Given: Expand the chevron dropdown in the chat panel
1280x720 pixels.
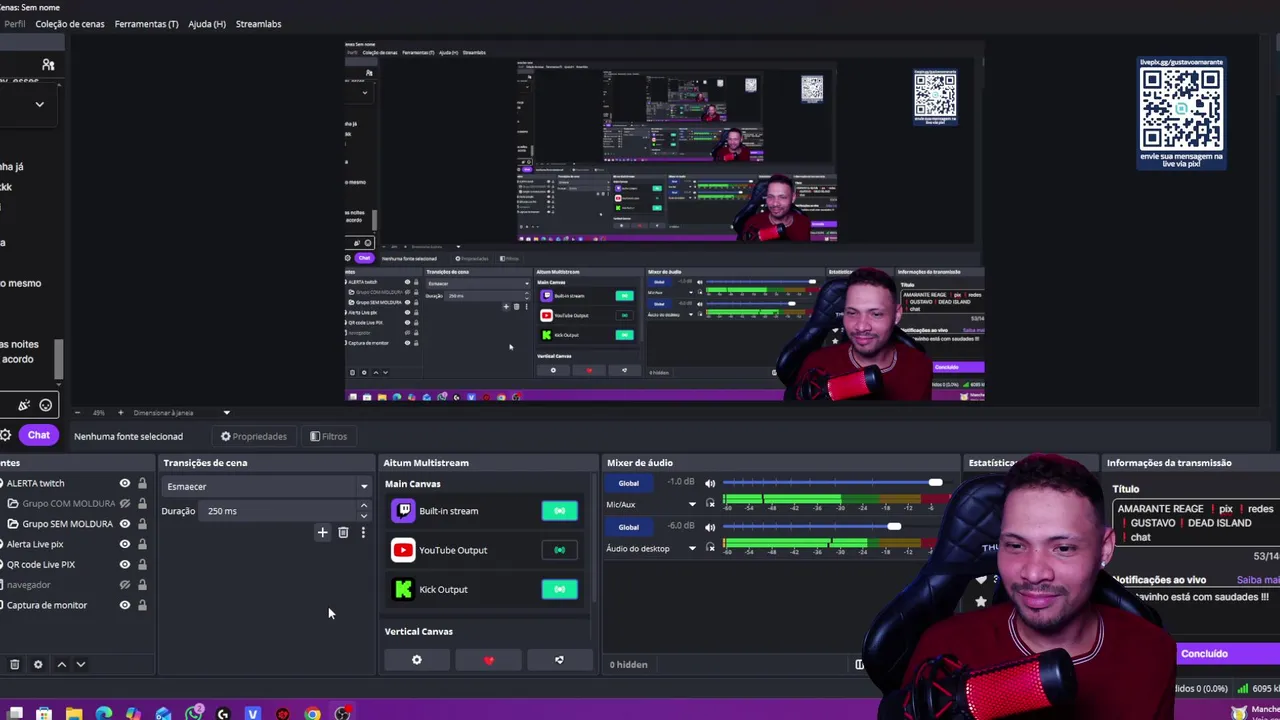Looking at the screenshot, I should (39, 104).
